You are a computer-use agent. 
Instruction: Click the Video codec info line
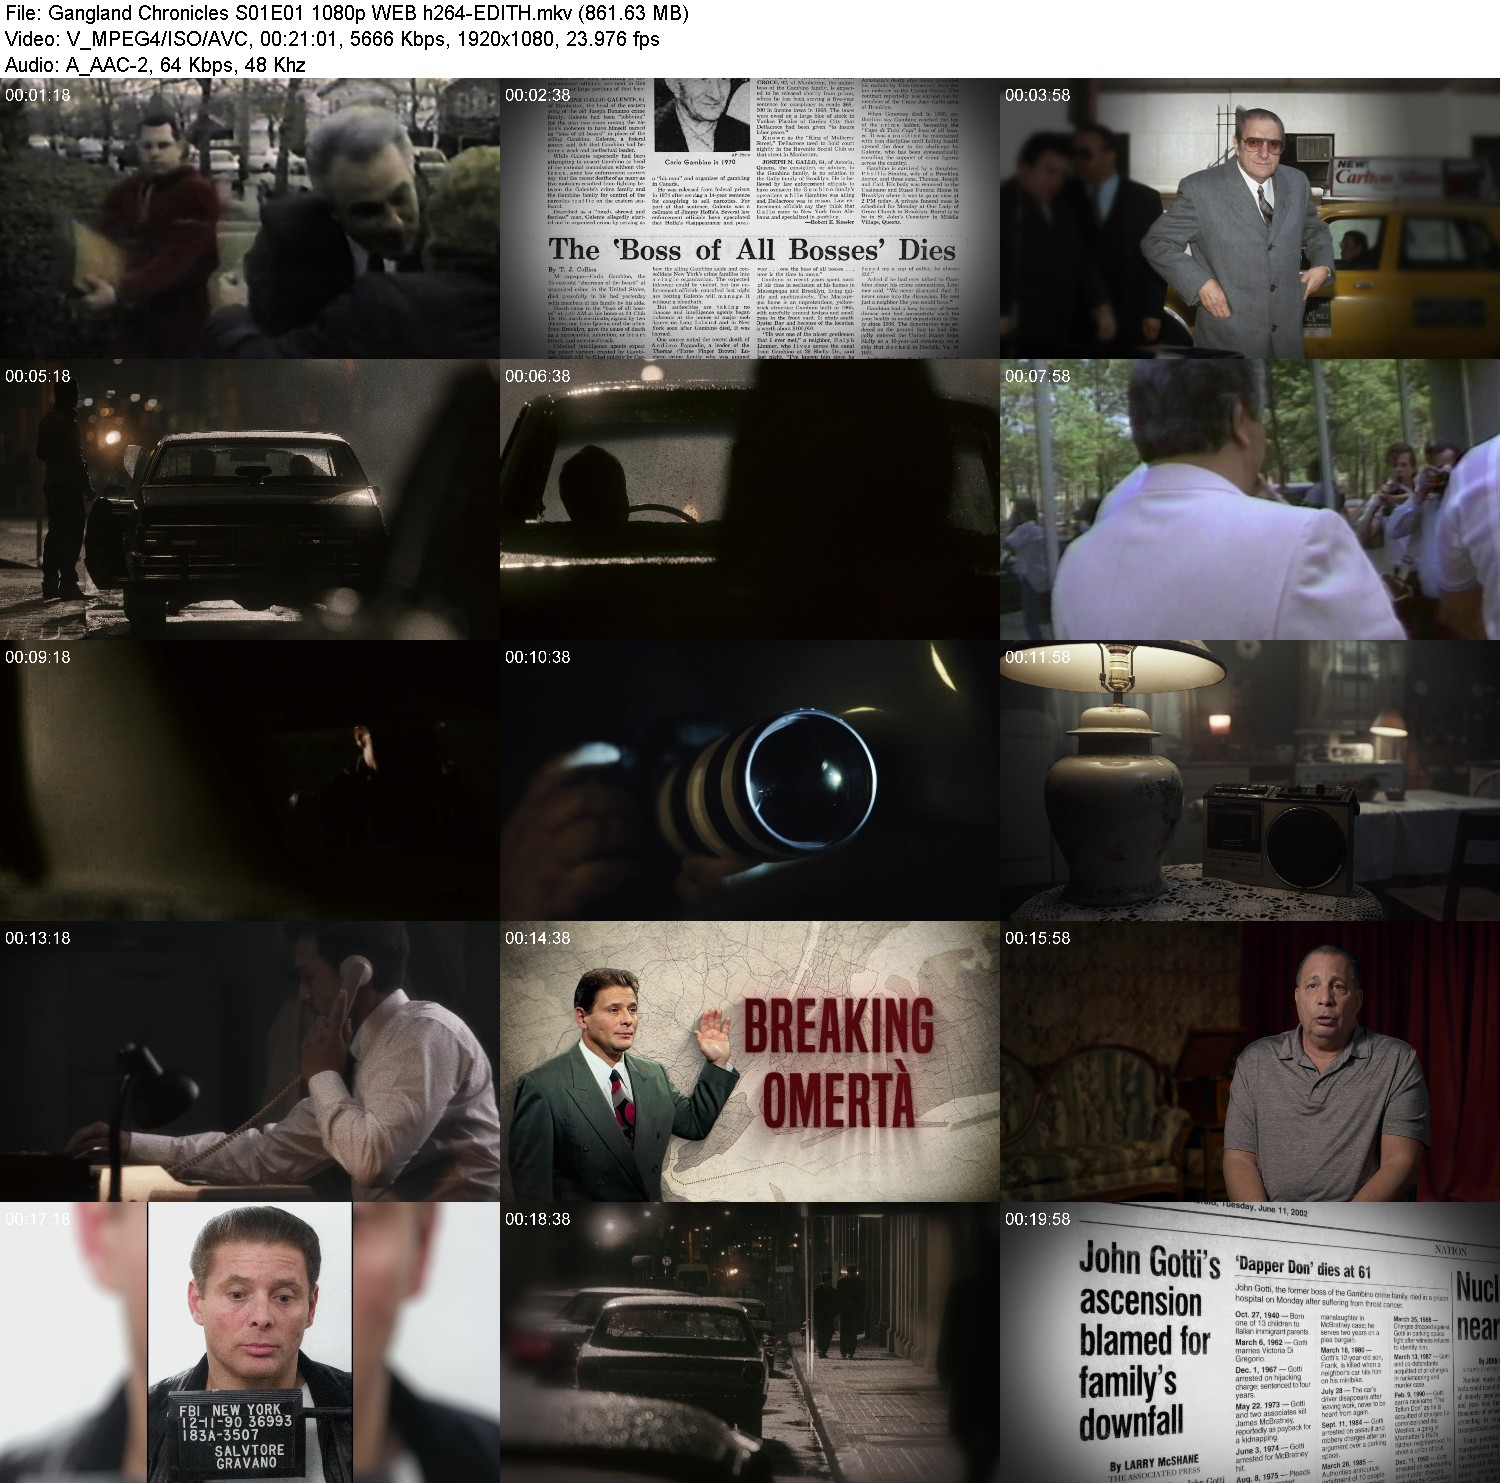point(332,39)
